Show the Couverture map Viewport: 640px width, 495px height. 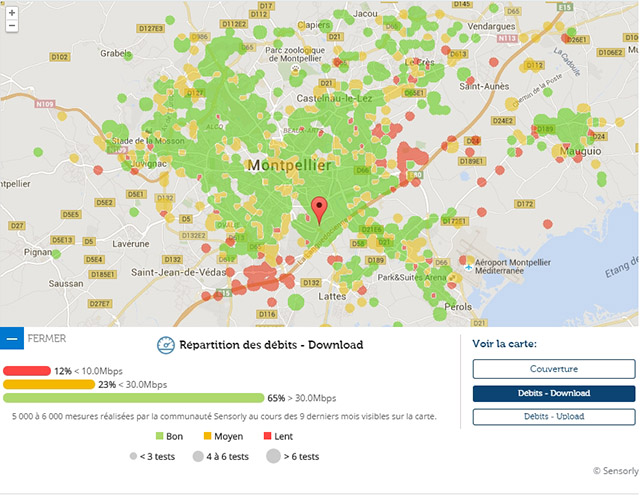[x=554, y=369]
